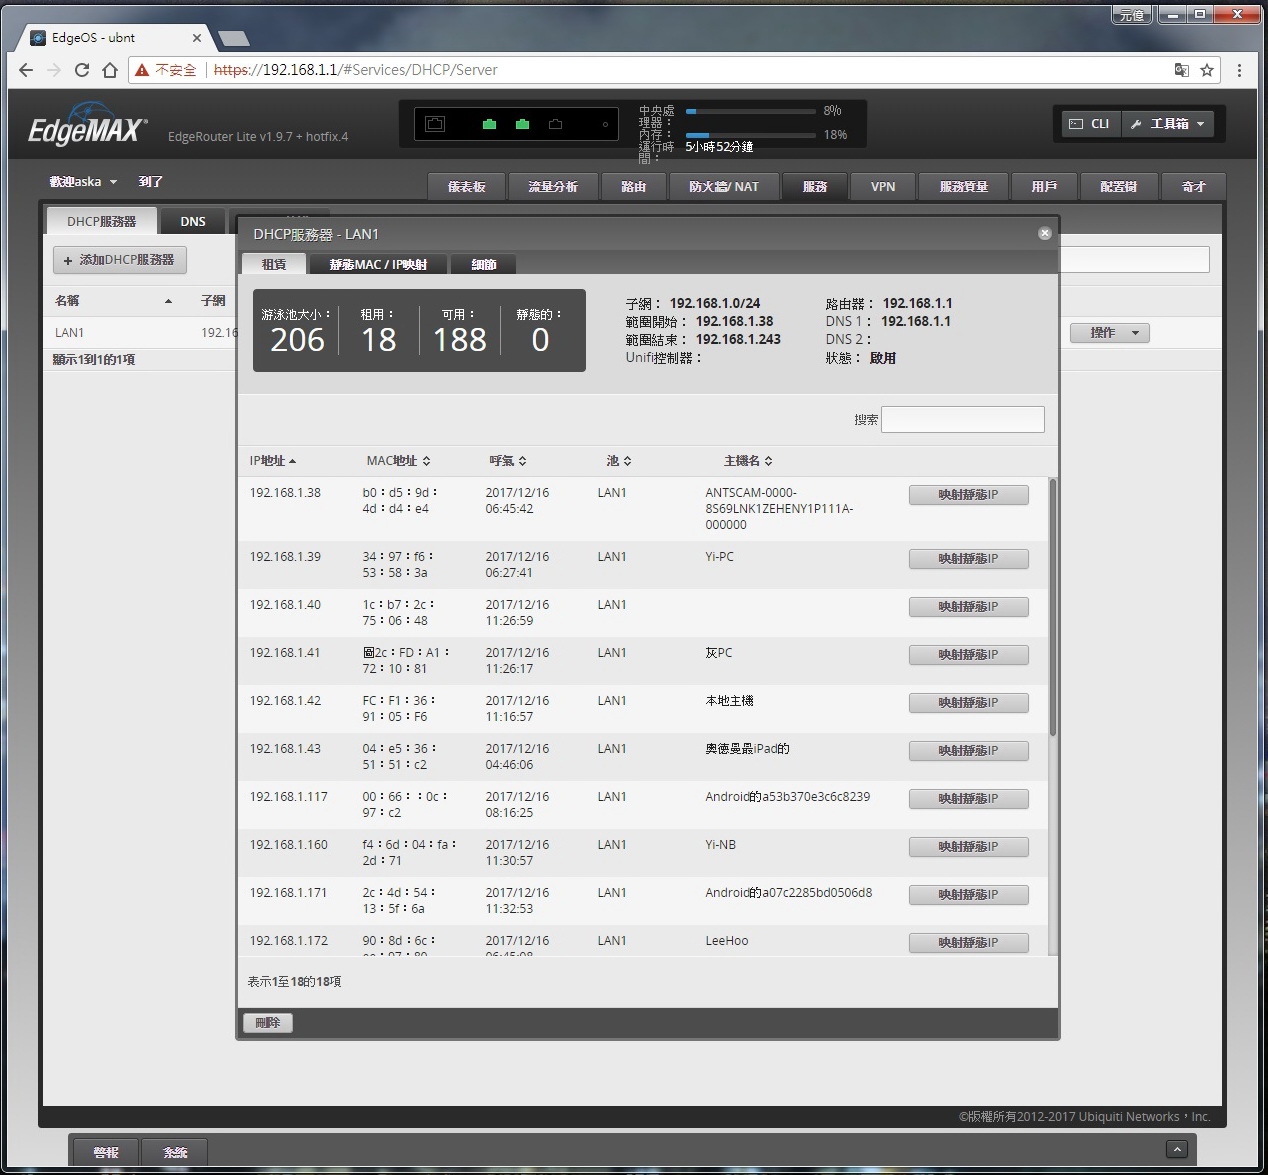Screen dimensions: 1268x1175
Task: Click the Yi-PC hostname entry
Action: pyautogui.click(x=719, y=557)
